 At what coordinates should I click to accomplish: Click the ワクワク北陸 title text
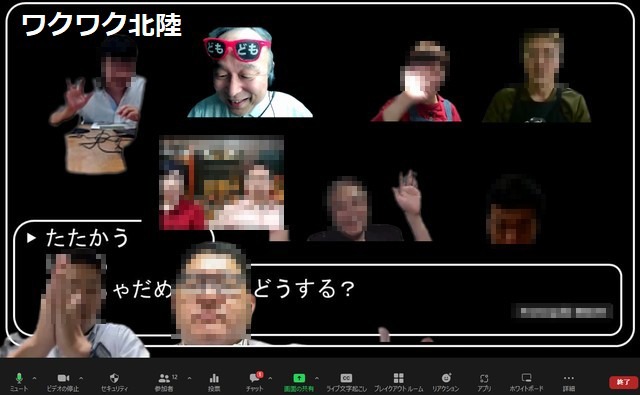[x=102, y=24]
